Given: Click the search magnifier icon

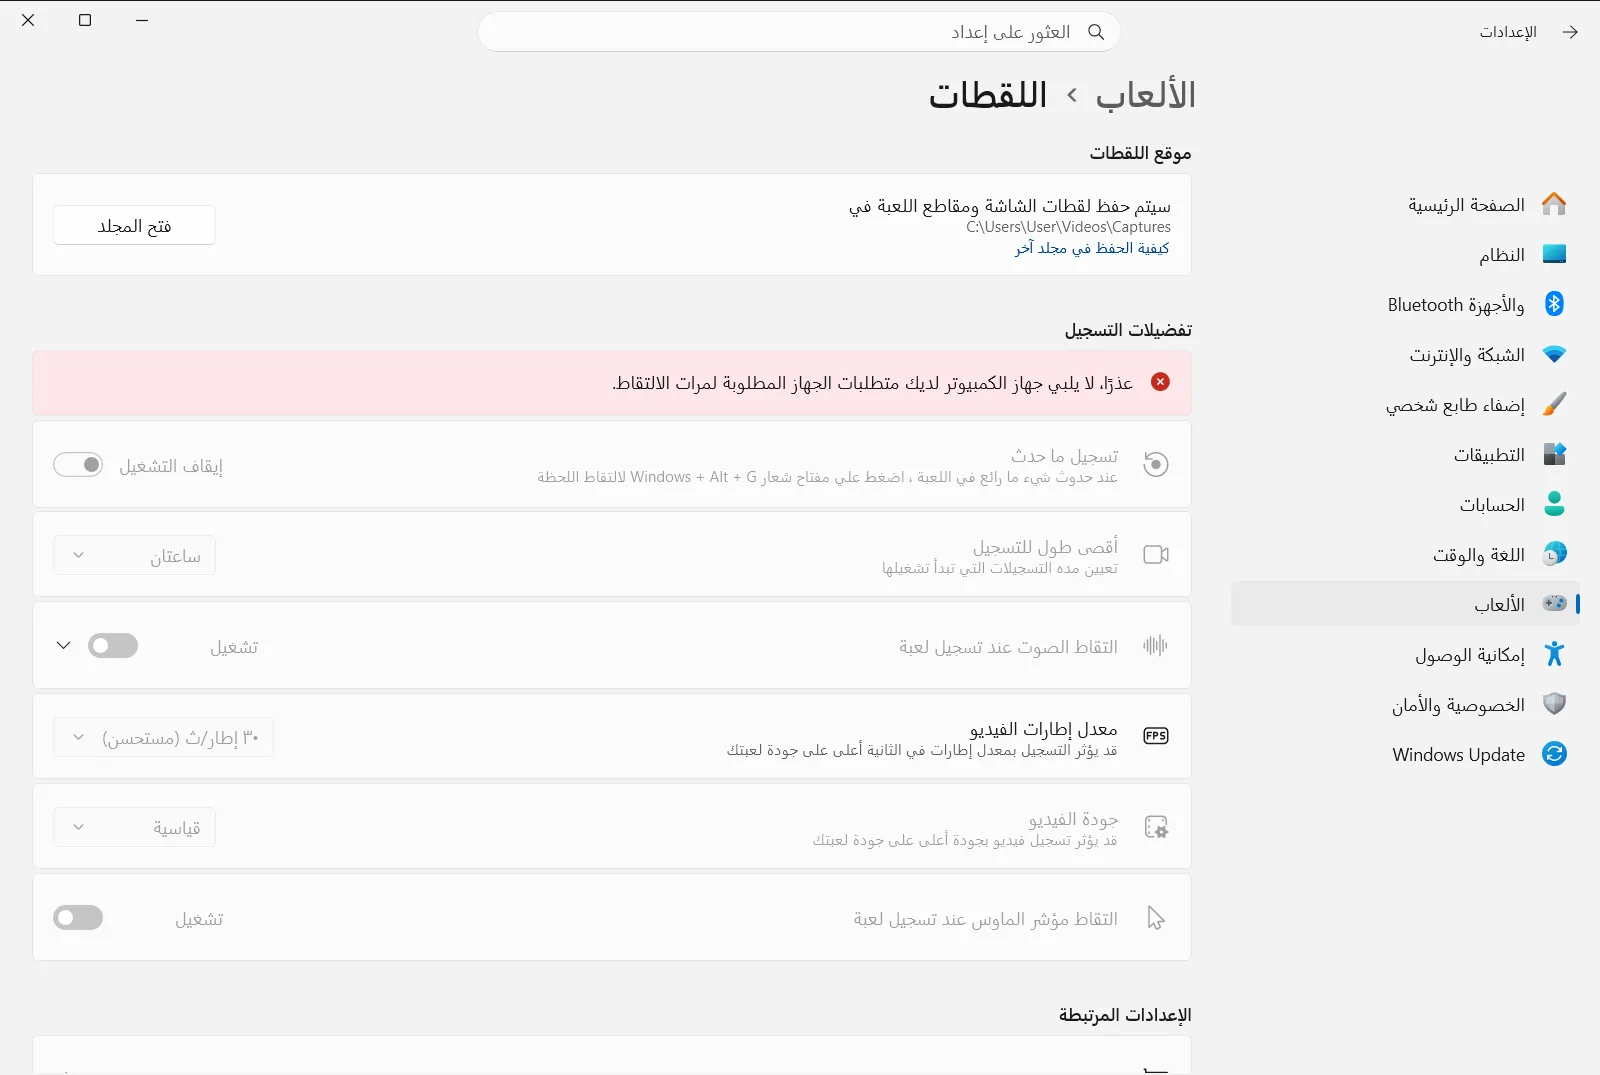Looking at the screenshot, I should point(1096,32).
